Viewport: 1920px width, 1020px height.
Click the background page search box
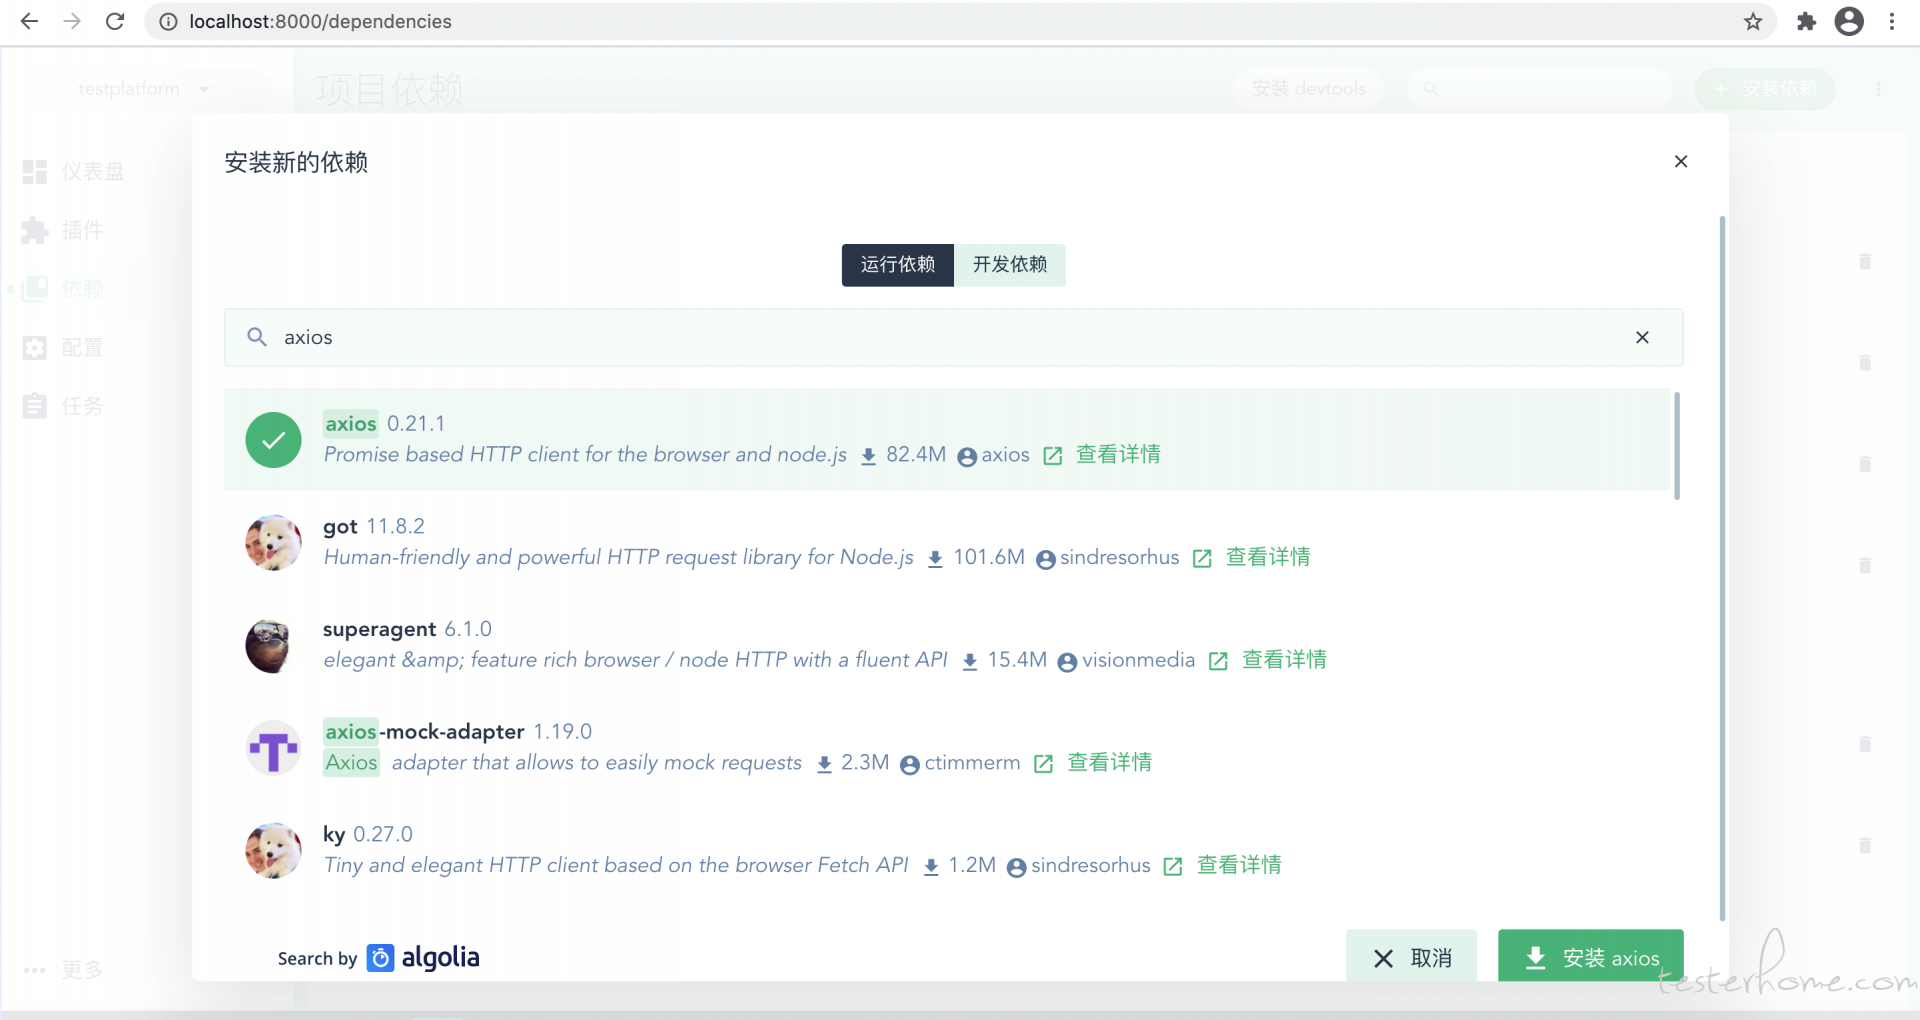1540,89
